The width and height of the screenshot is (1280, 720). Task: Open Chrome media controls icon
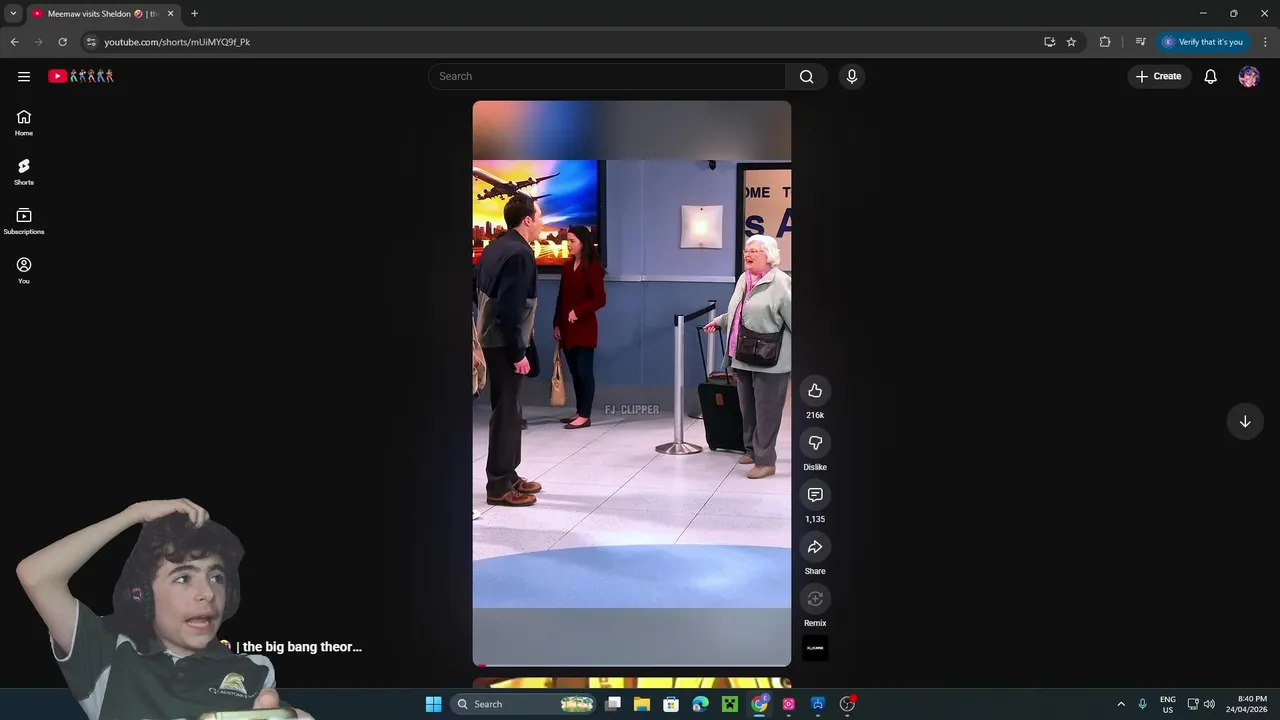[1140, 42]
